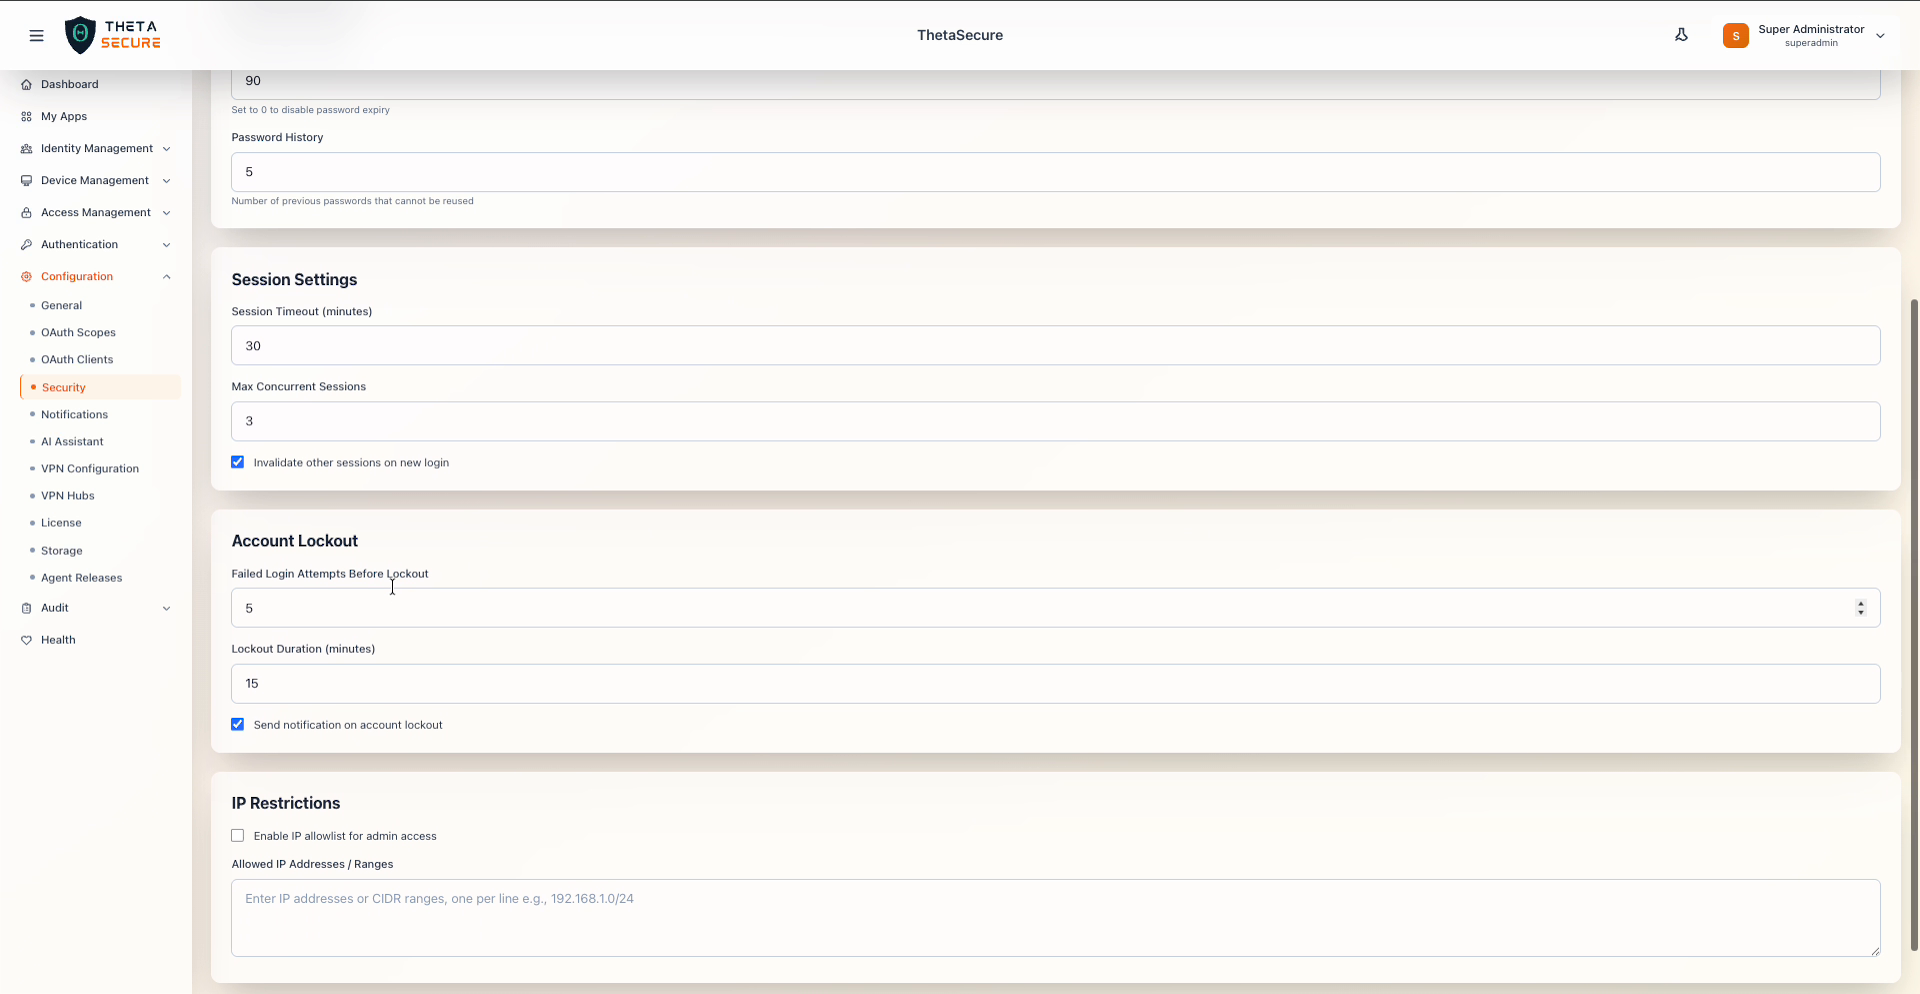Open the hamburger menu beside the logo
This screenshot has height=994, width=1920.
37,35
